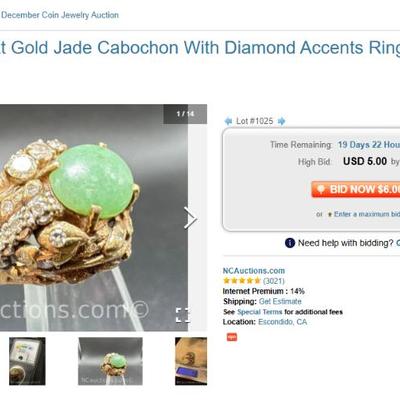Select the first thumbnail showing boxed ring

(x=27, y=361)
